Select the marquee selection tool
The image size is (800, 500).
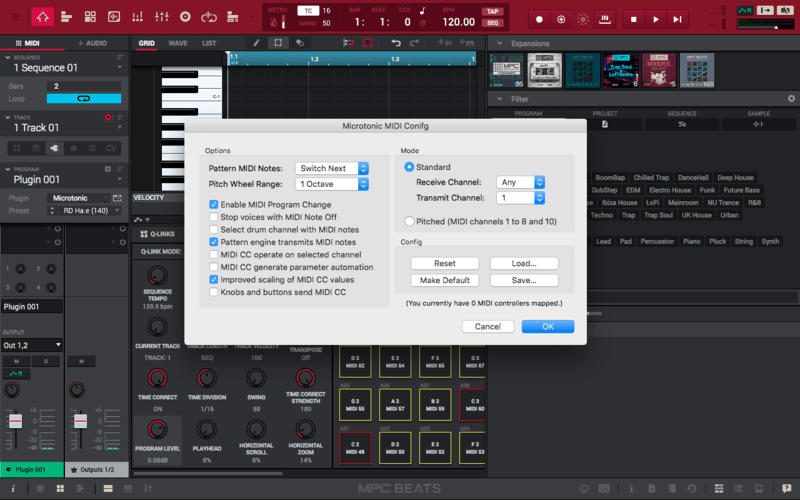click(x=278, y=43)
